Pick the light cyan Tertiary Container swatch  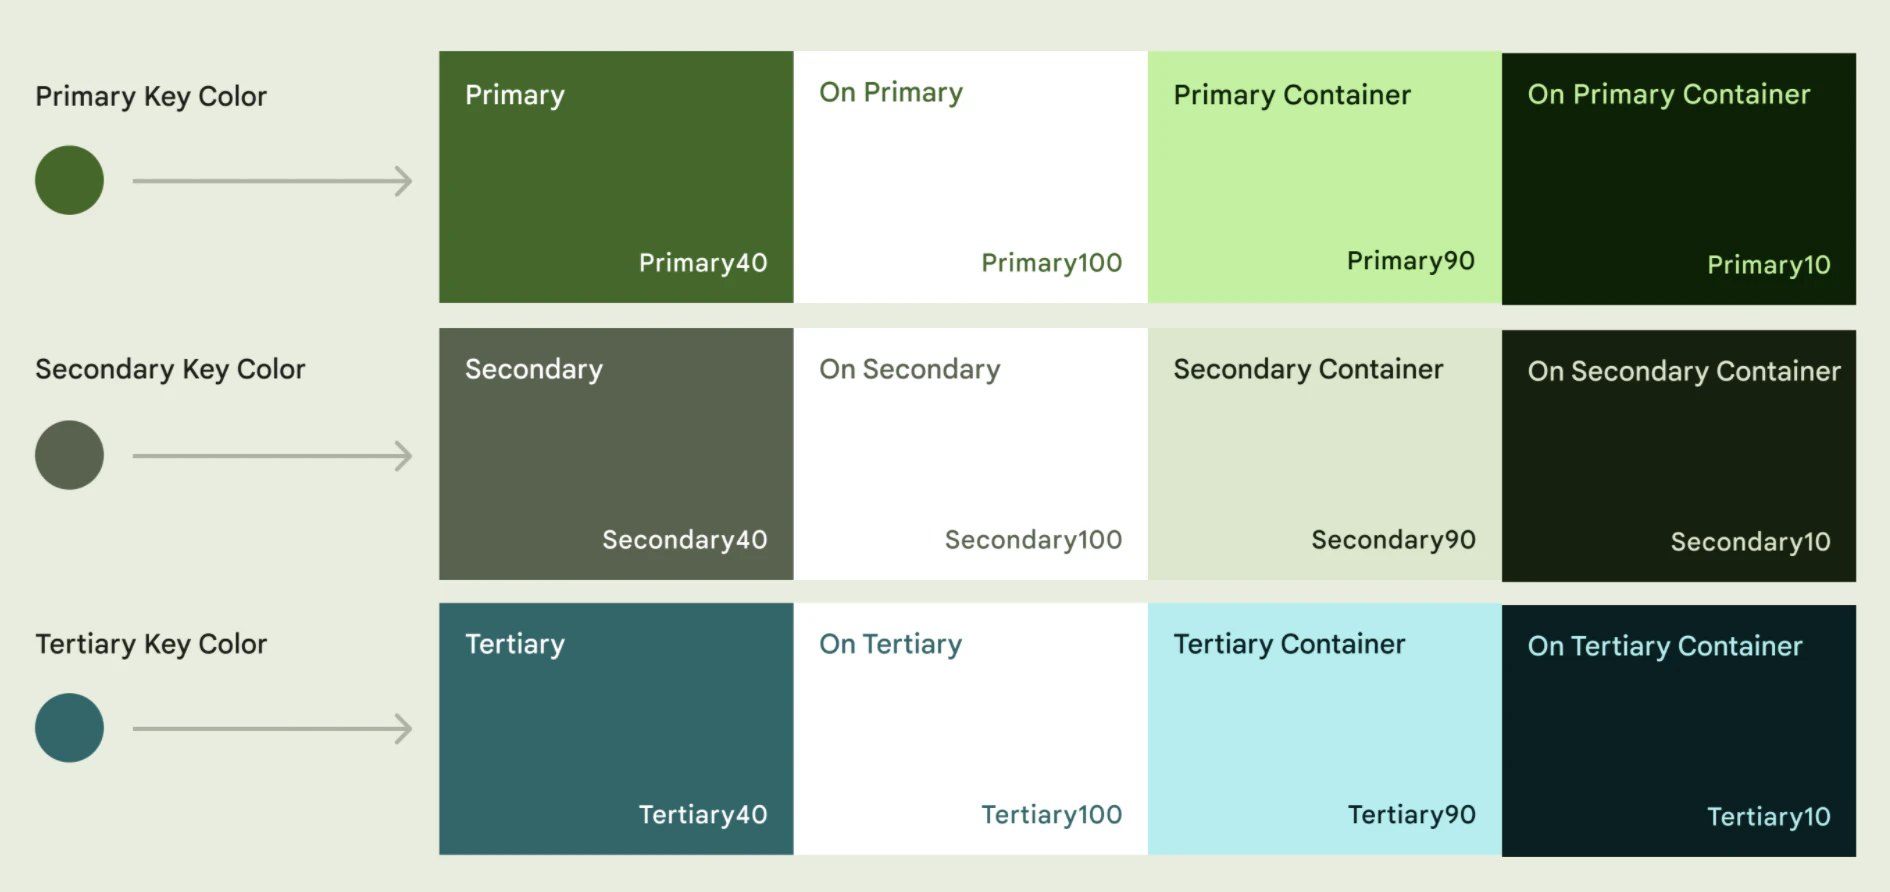click(x=1325, y=729)
